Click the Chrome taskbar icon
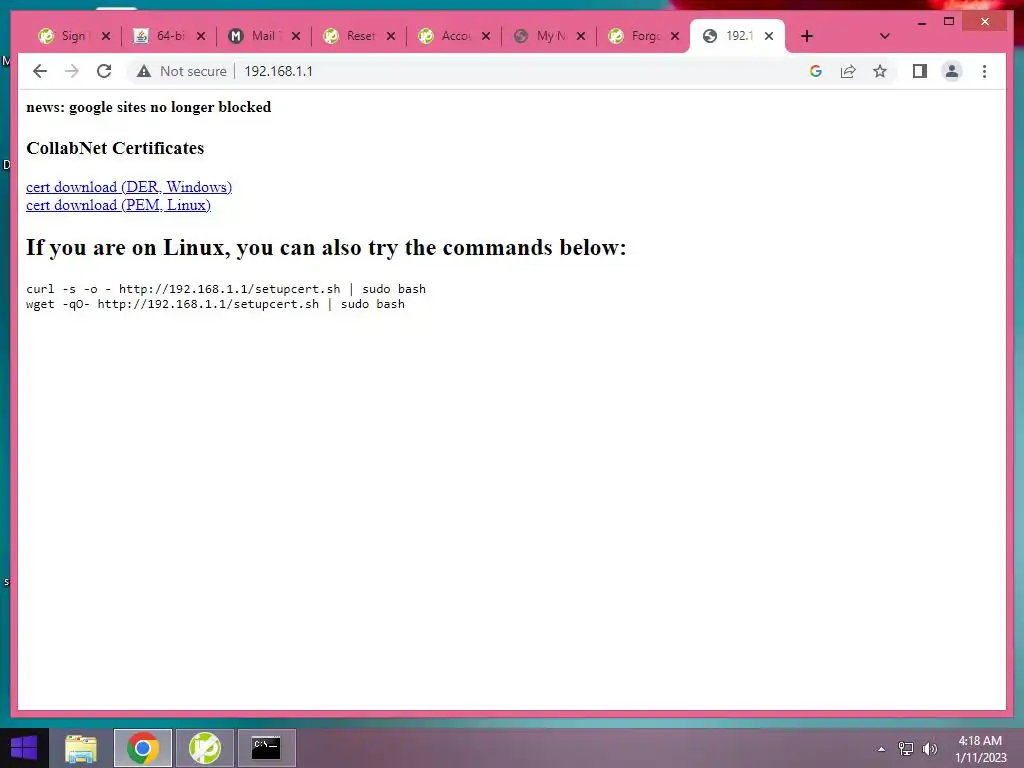The width and height of the screenshot is (1024, 768). click(142, 748)
